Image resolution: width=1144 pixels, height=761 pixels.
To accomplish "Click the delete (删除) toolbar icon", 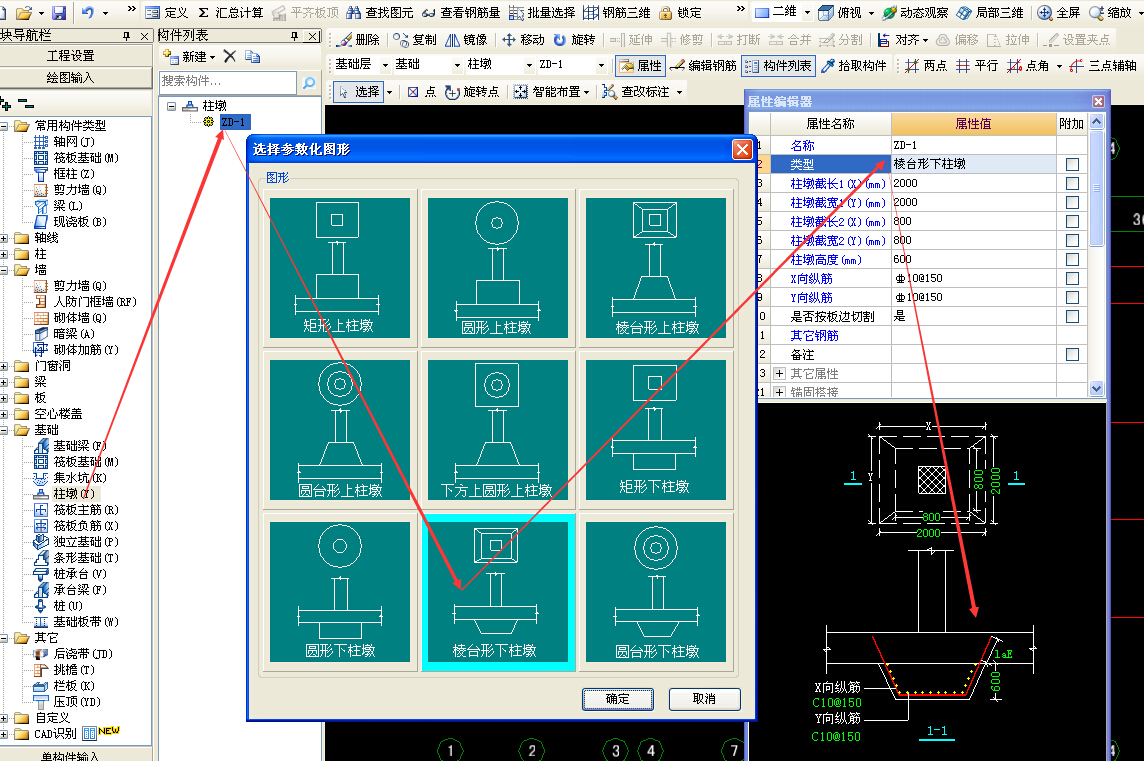I will pos(358,39).
